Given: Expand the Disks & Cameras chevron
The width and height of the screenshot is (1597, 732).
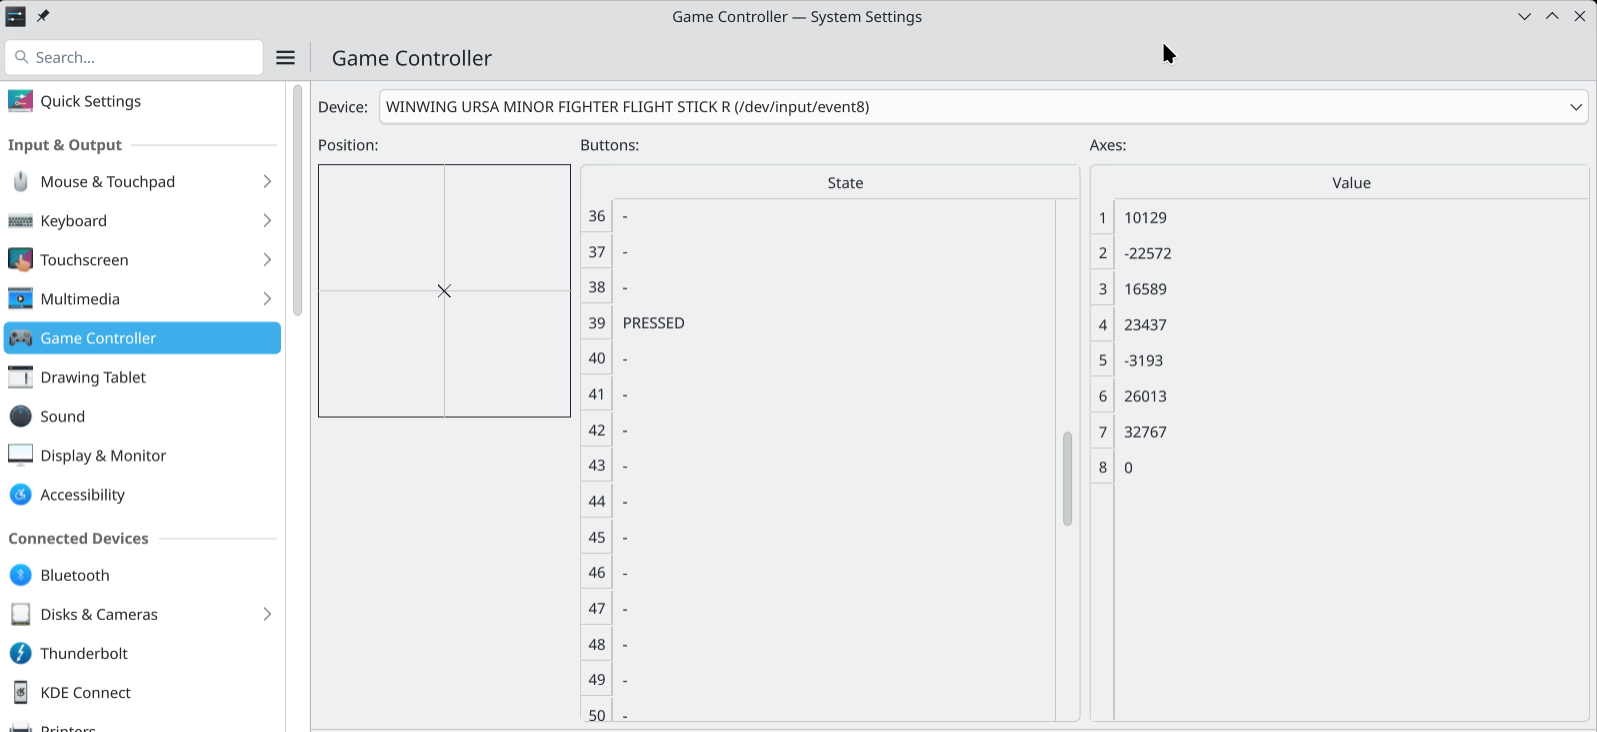Looking at the screenshot, I should tap(267, 614).
